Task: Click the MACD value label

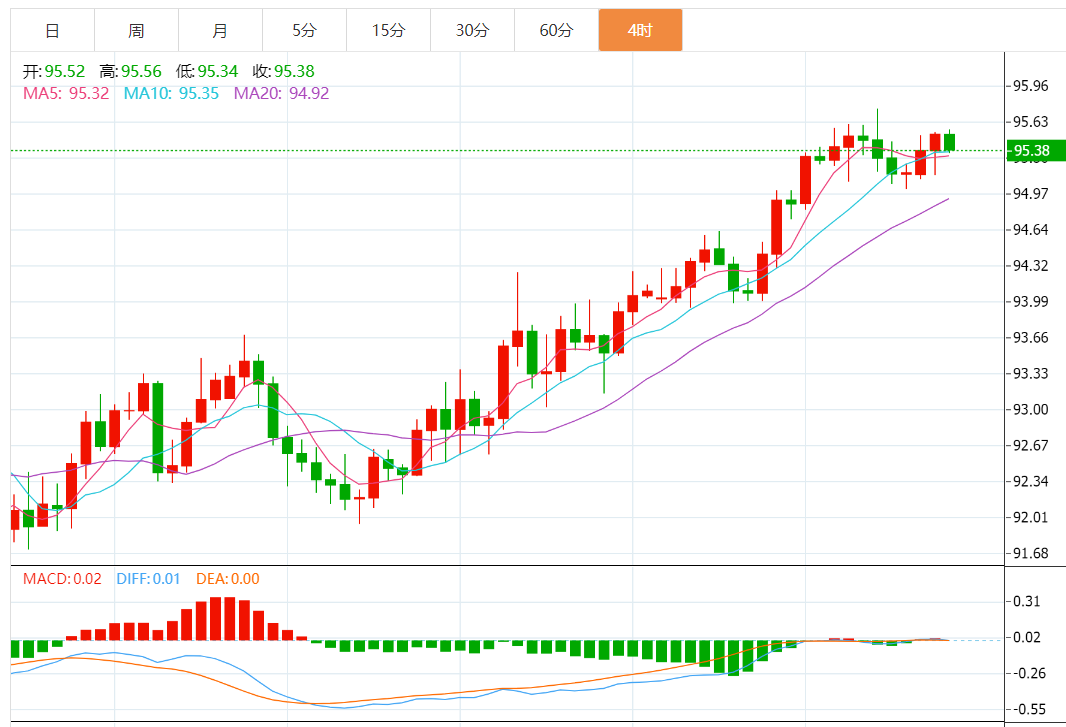Action: coord(62,578)
